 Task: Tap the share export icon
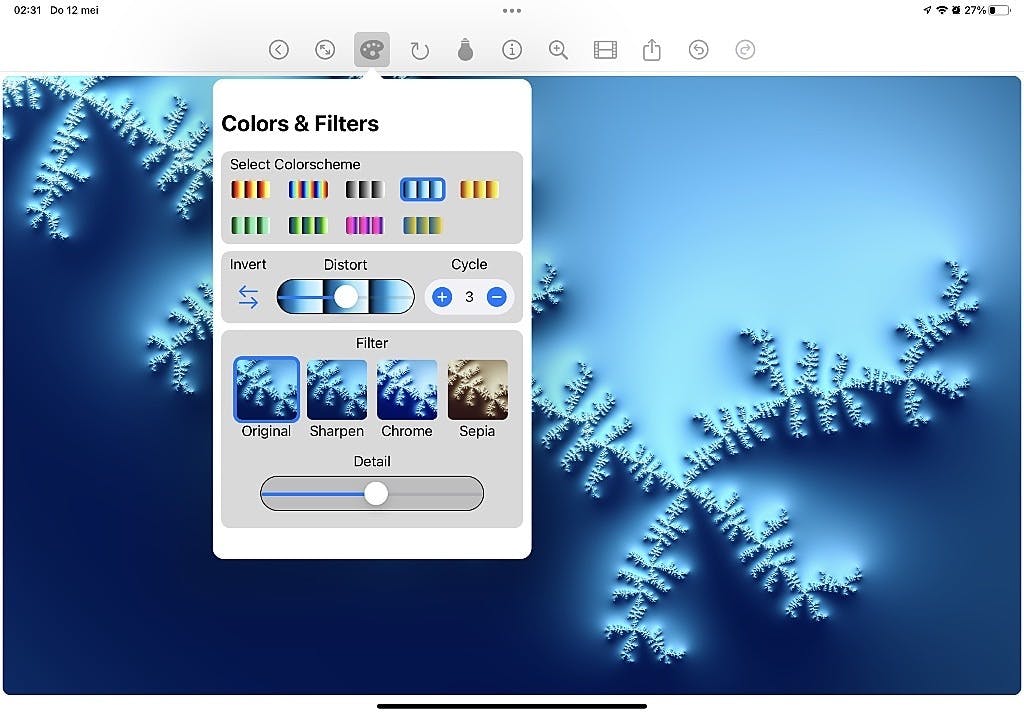tap(652, 49)
